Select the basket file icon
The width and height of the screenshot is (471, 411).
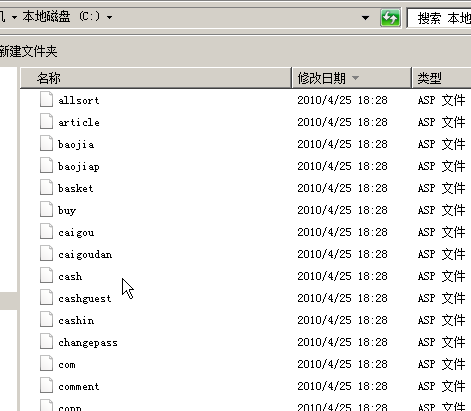click(x=46, y=188)
